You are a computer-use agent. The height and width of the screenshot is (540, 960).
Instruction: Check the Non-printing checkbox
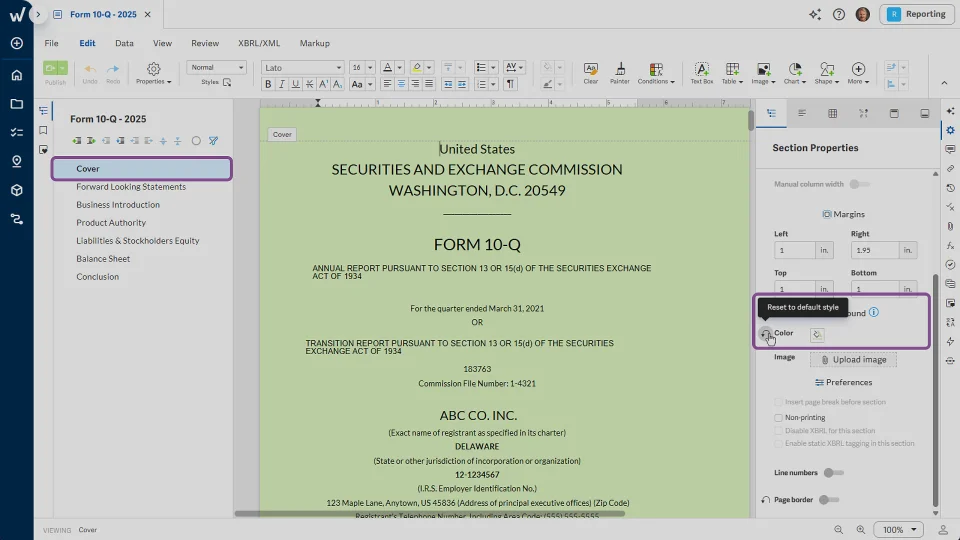[778, 418]
